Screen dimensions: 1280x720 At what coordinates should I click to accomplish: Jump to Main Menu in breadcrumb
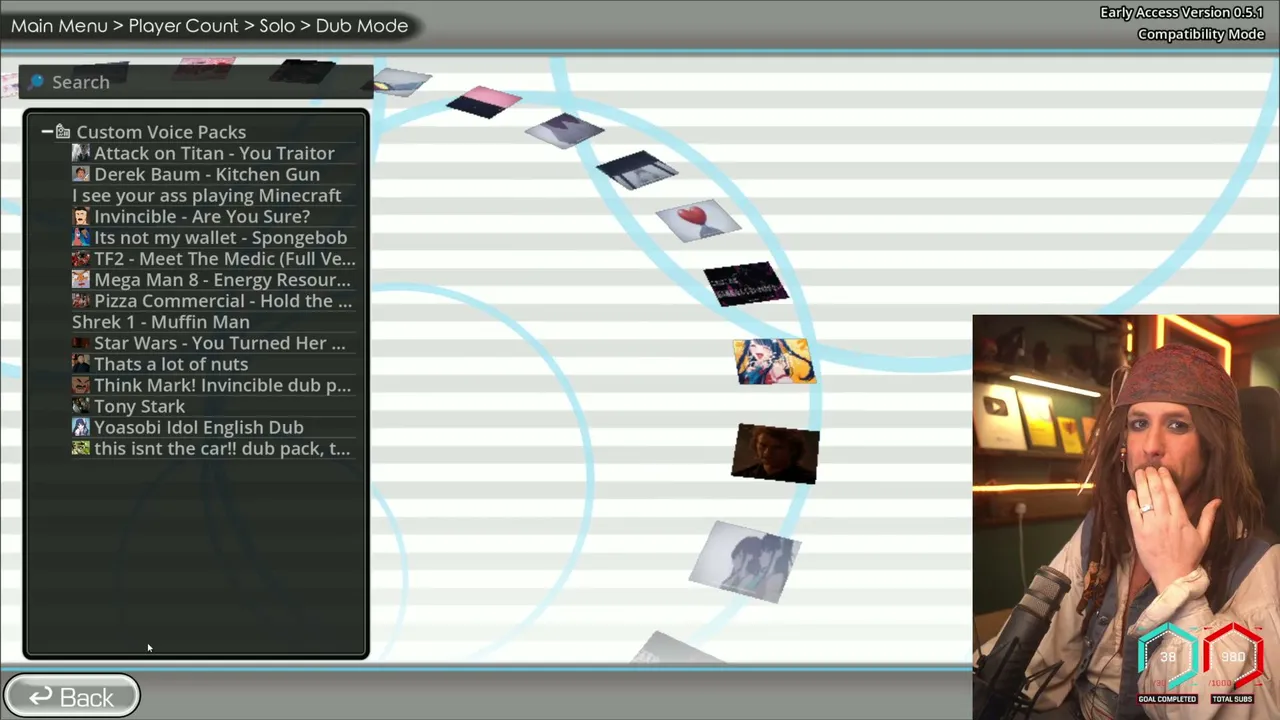[59, 26]
